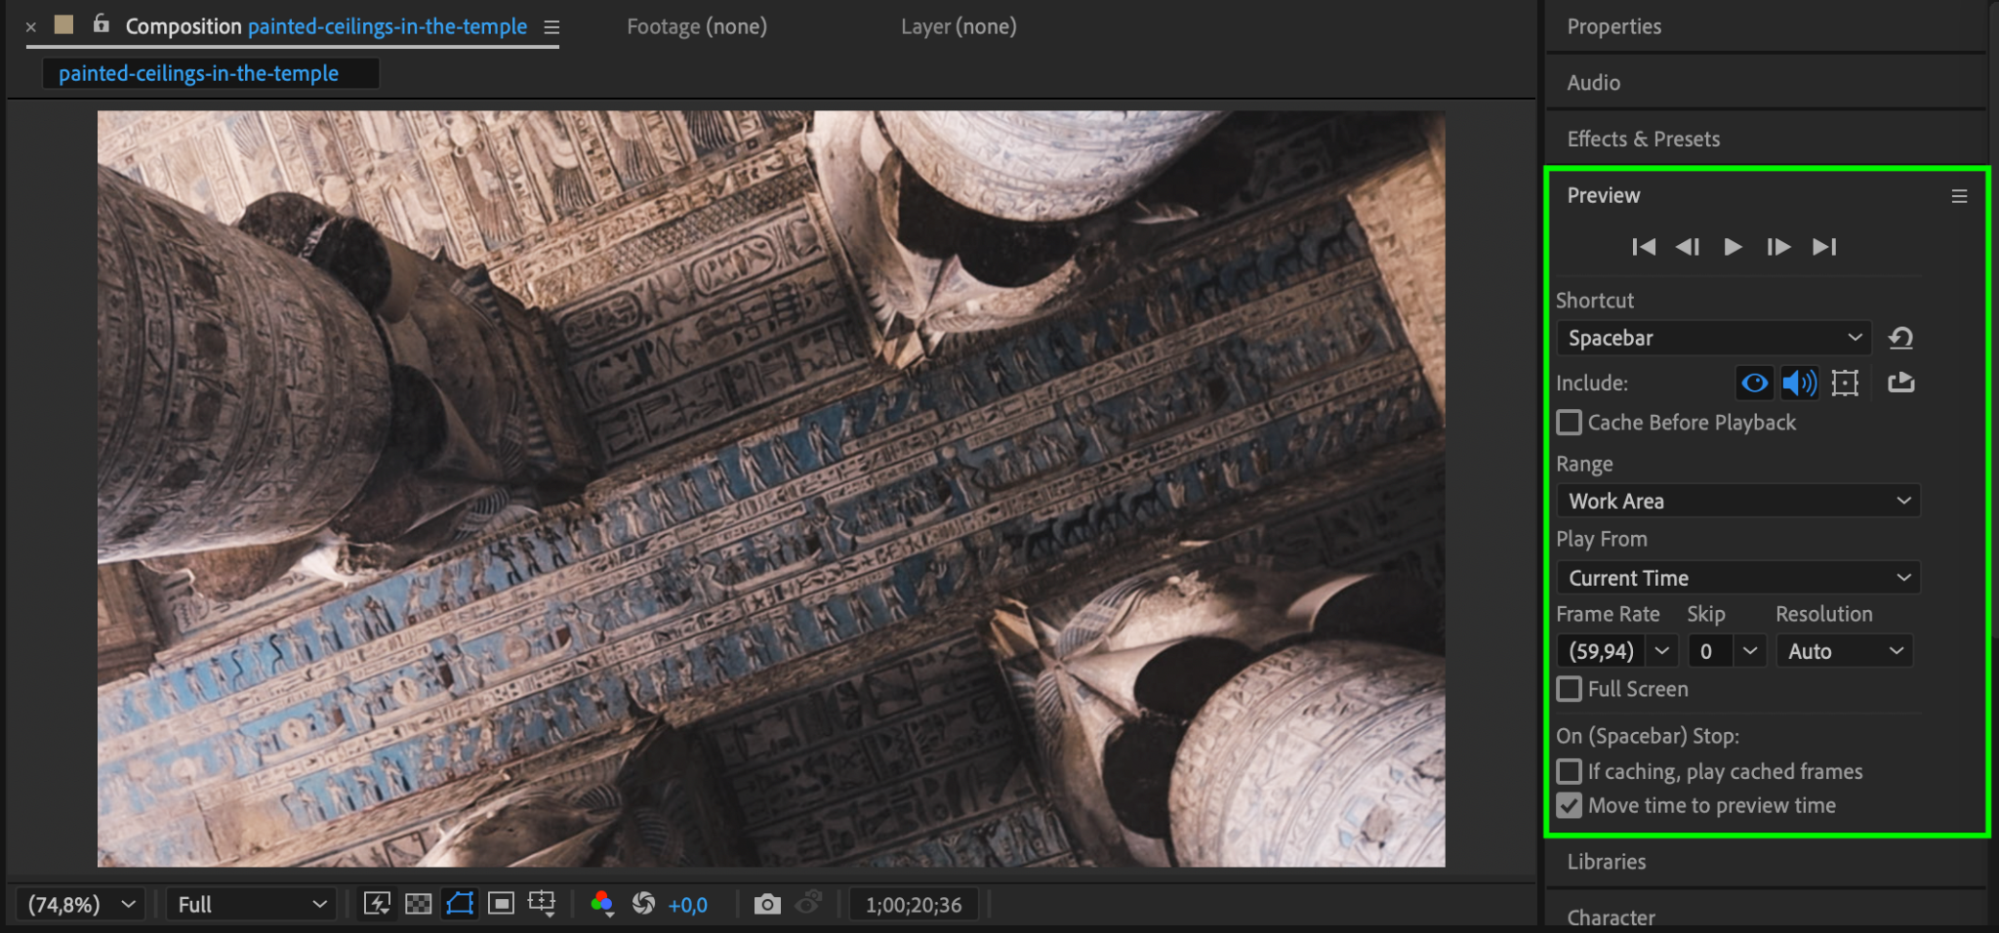Click the Fast Previews lightning icon
Image resolution: width=1999 pixels, height=934 pixels.
click(377, 904)
